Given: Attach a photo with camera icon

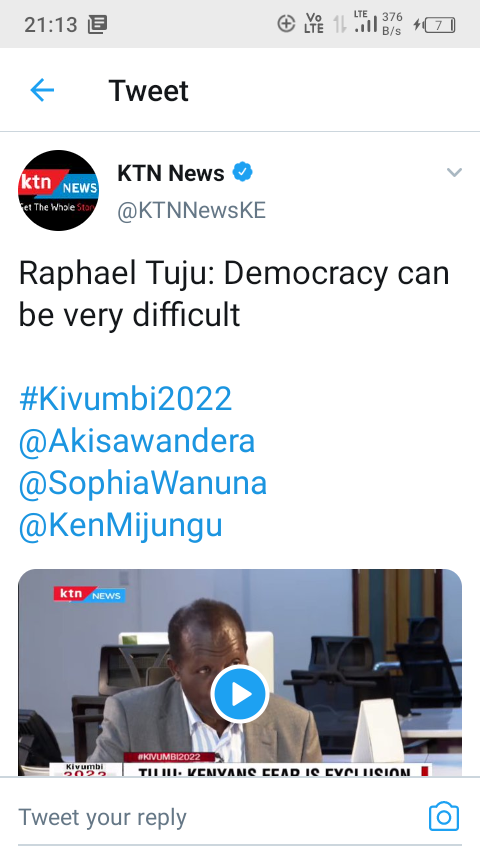Looking at the screenshot, I should pyautogui.click(x=444, y=816).
